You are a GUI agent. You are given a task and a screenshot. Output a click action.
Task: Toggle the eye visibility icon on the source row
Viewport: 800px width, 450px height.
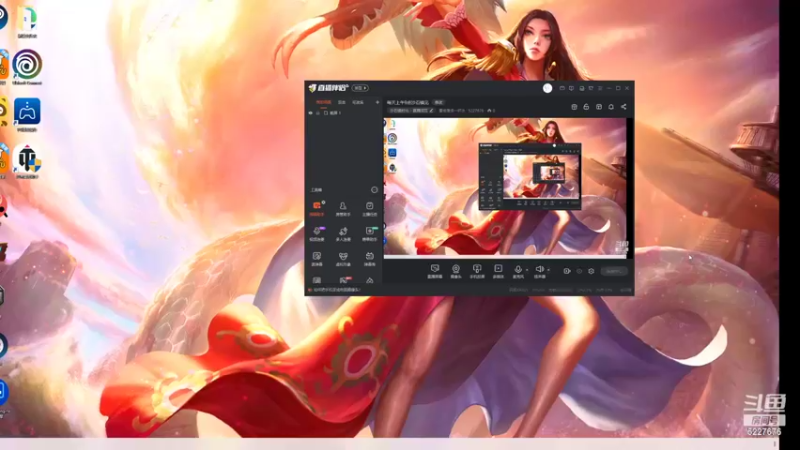(x=310, y=113)
